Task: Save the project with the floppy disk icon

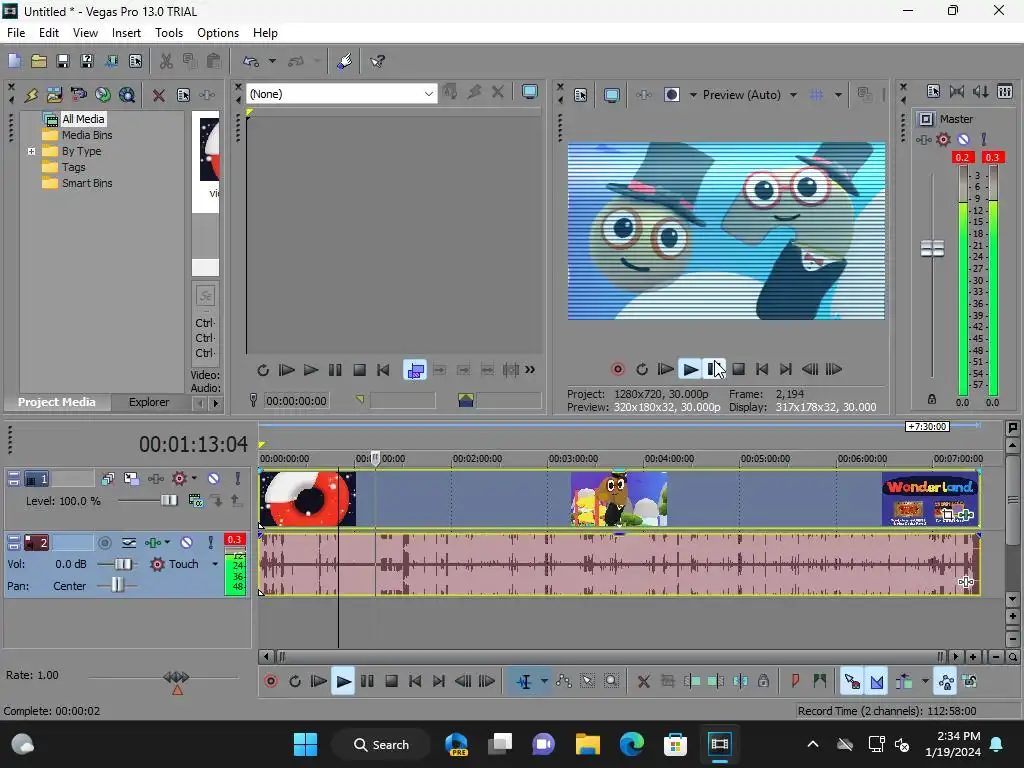Action: [63, 61]
